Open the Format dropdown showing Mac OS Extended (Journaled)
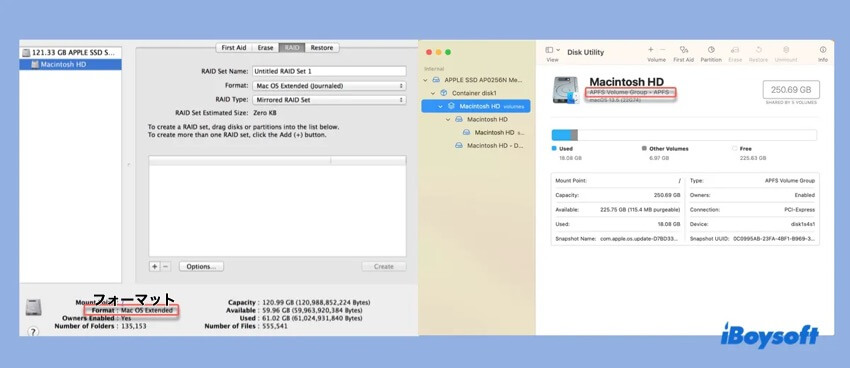The height and width of the screenshot is (368, 850). (x=329, y=86)
